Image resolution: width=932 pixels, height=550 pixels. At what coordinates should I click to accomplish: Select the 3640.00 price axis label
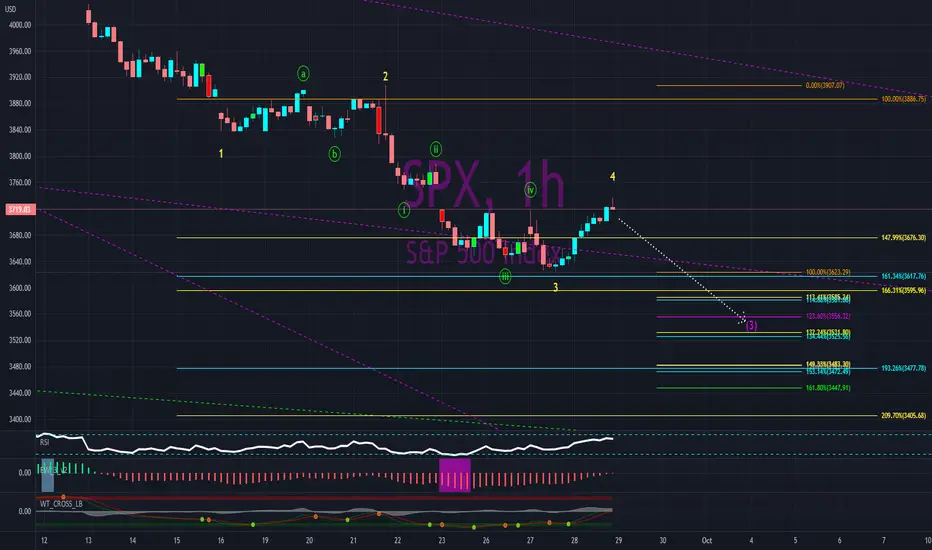pos(20,262)
